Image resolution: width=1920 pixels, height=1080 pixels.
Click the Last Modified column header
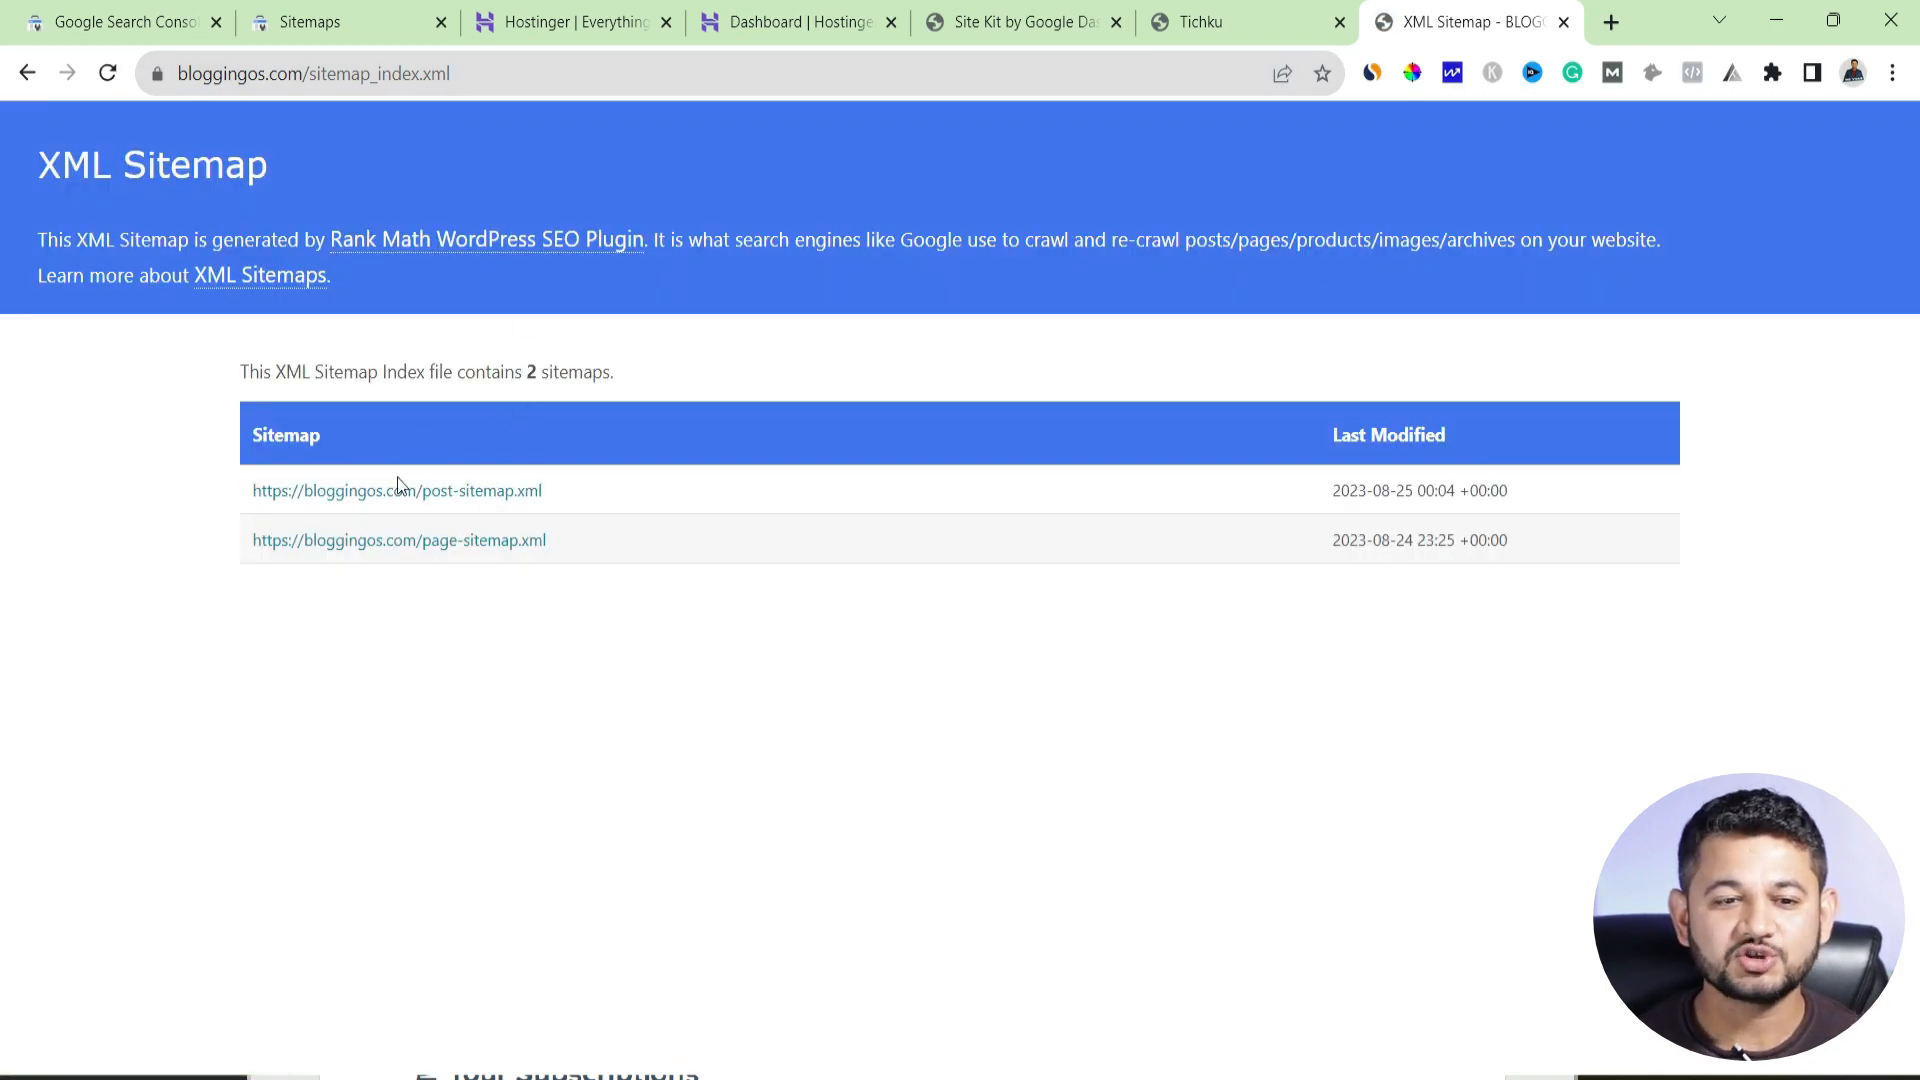1388,435
